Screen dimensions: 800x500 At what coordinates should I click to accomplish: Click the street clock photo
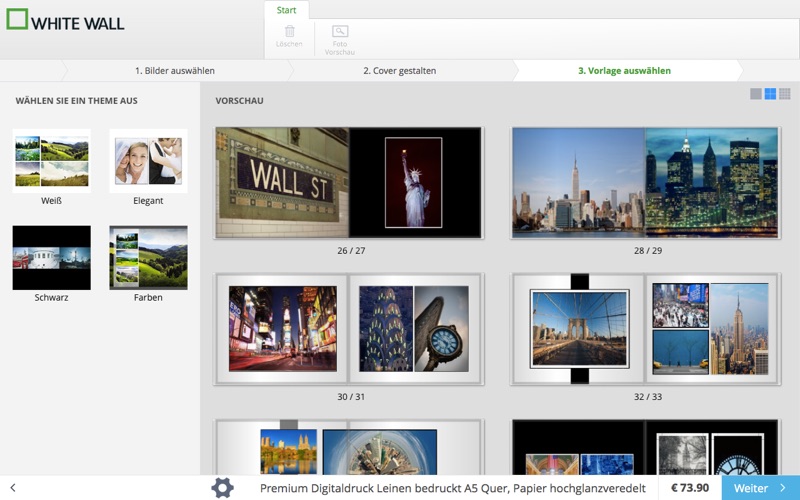442,329
